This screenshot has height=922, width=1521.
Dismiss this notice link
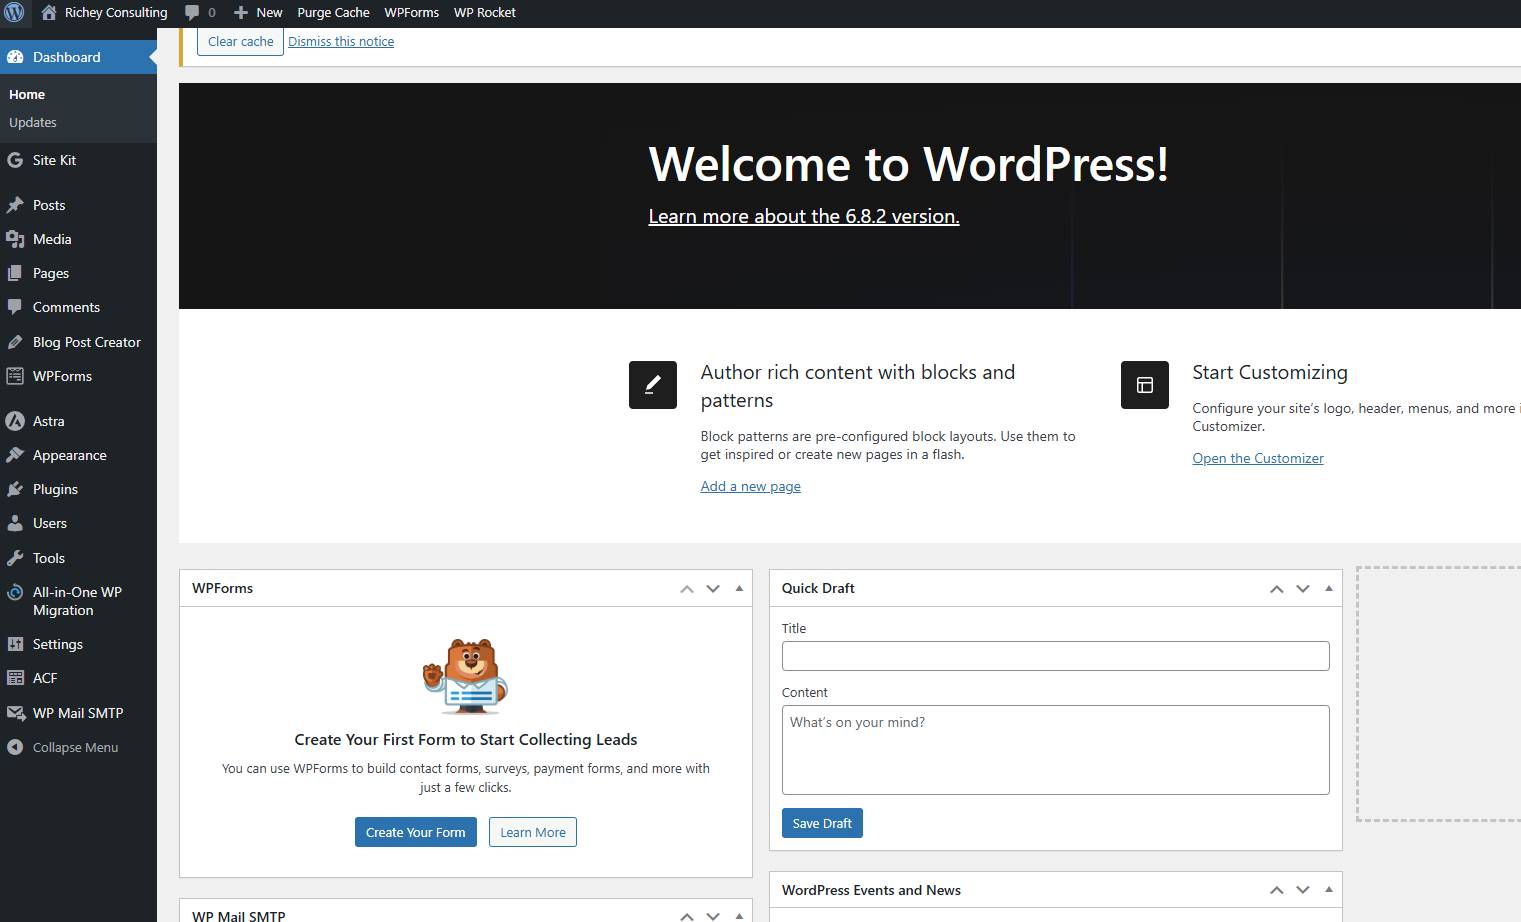[341, 41]
